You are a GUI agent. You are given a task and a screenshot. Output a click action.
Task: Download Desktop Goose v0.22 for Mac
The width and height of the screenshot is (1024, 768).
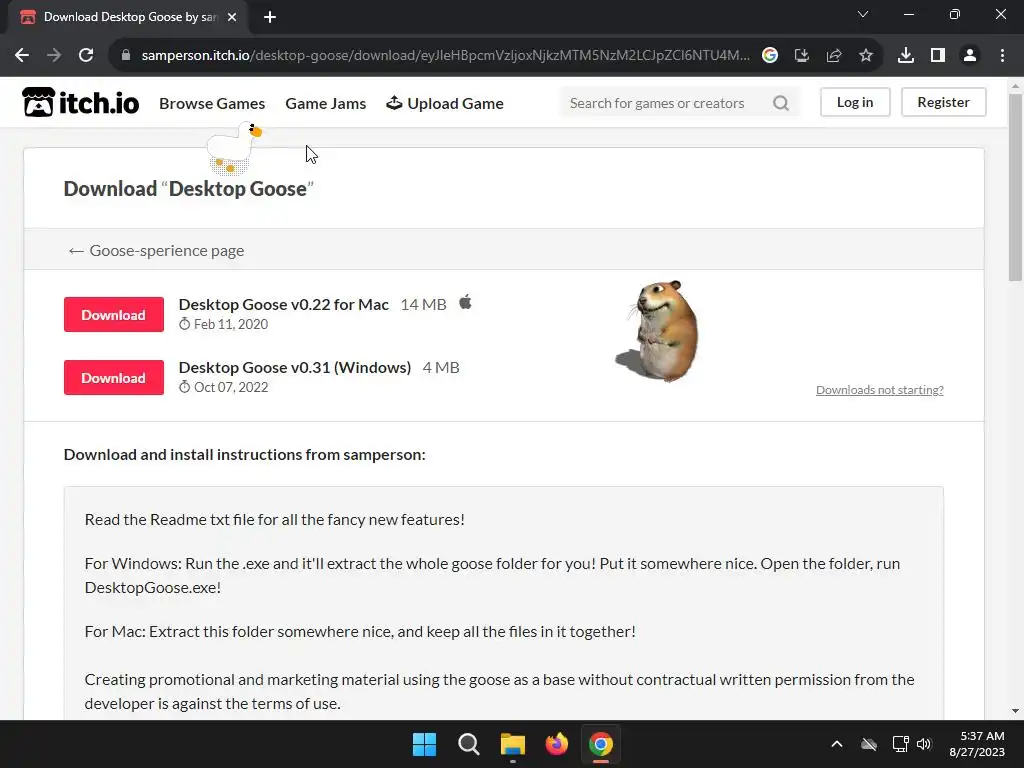coord(114,314)
